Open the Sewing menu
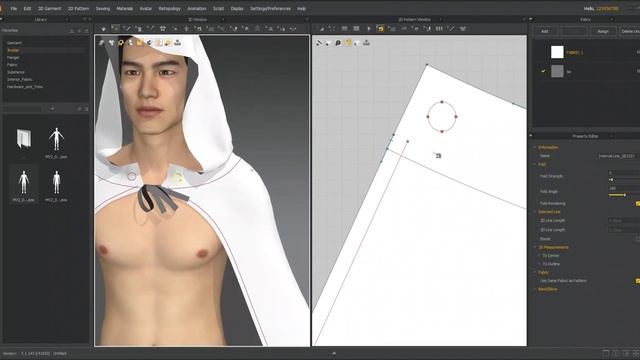Screen dimensions: 640x360 point(103,9)
